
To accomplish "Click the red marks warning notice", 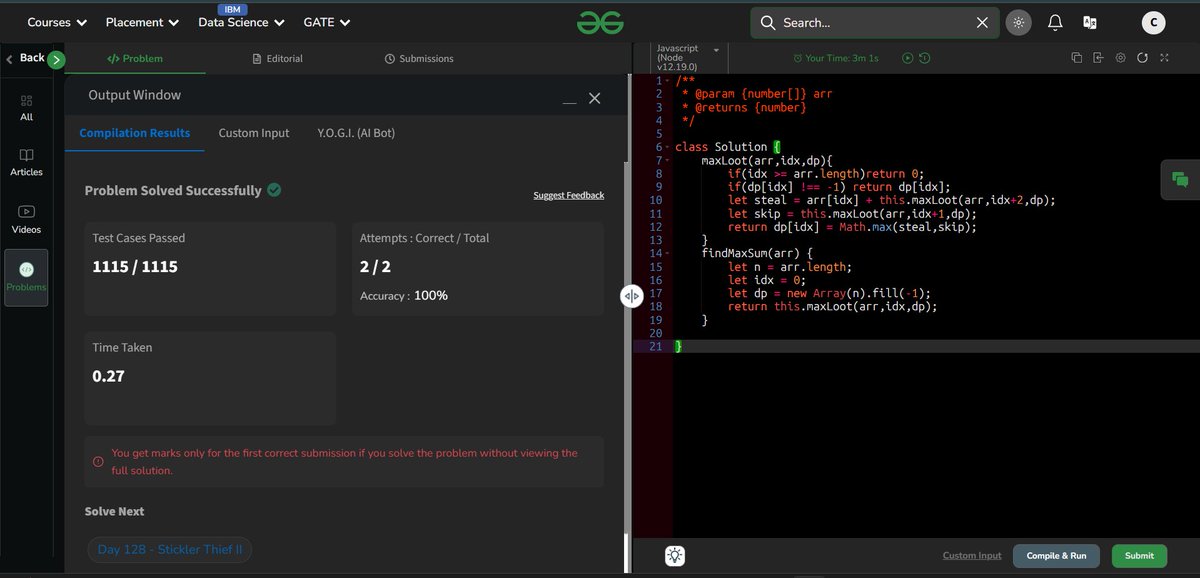I will [x=344, y=461].
